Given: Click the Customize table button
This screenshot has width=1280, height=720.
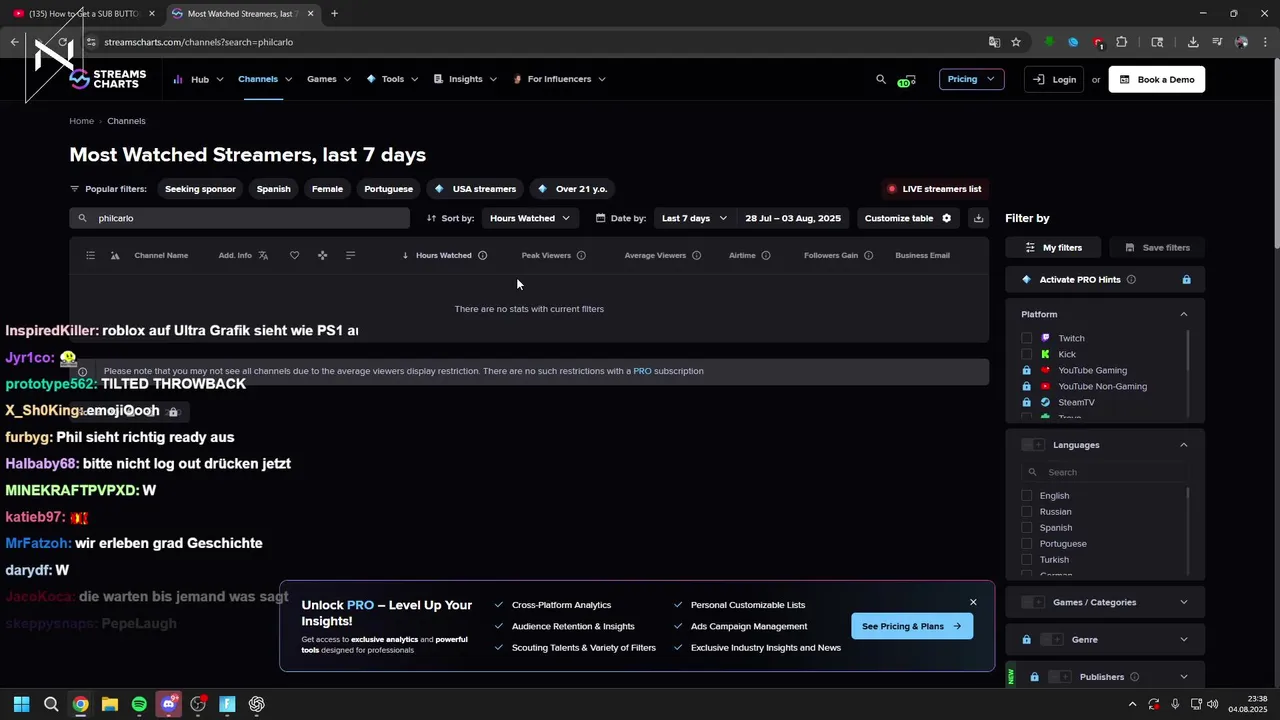Looking at the screenshot, I should click(x=908, y=218).
